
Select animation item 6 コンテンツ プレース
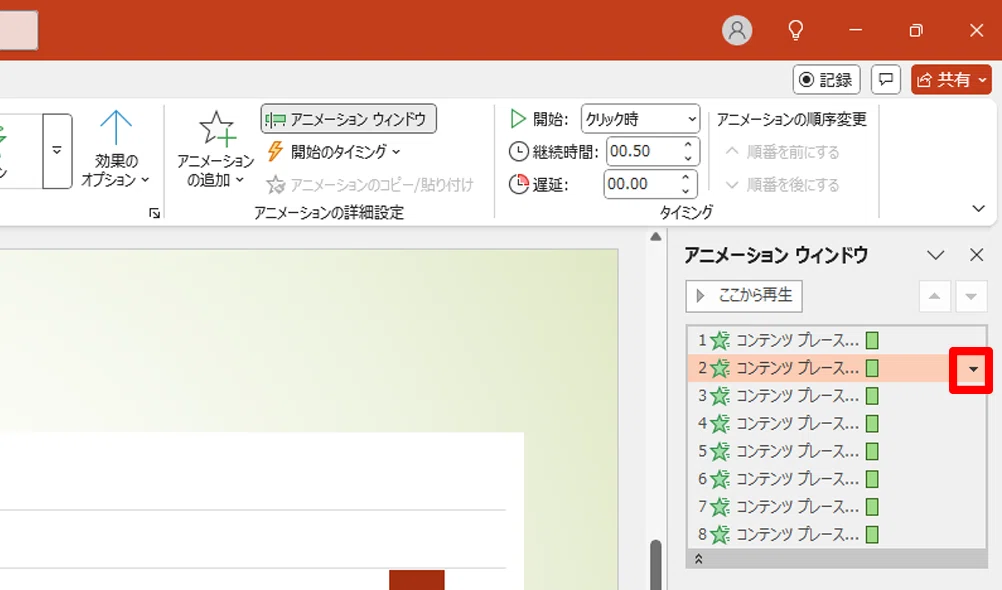[837, 479]
